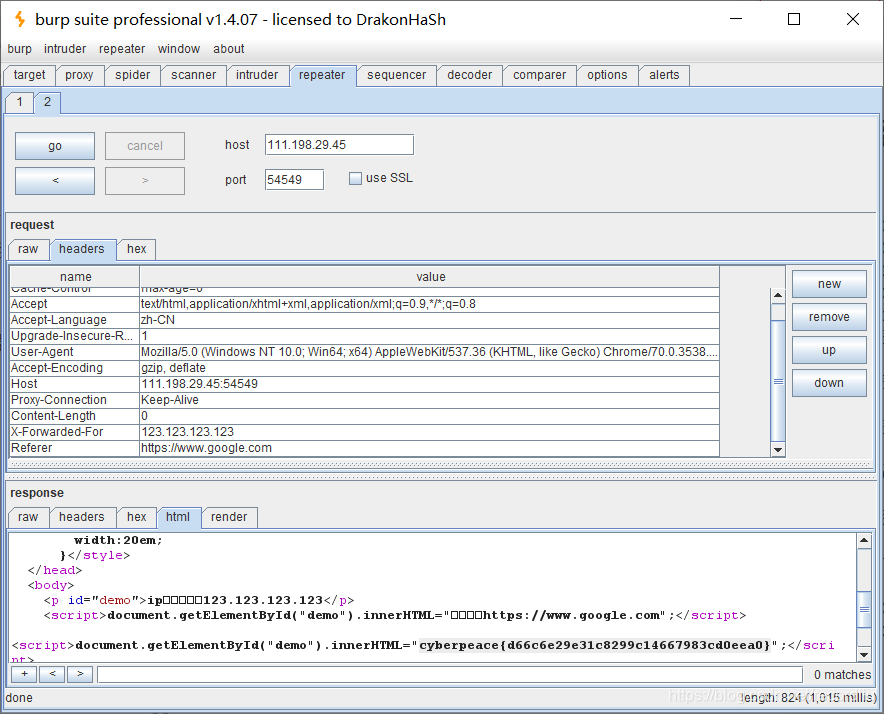Switch to the decoder tab
The width and height of the screenshot is (884, 714).
tap(469, 75)
